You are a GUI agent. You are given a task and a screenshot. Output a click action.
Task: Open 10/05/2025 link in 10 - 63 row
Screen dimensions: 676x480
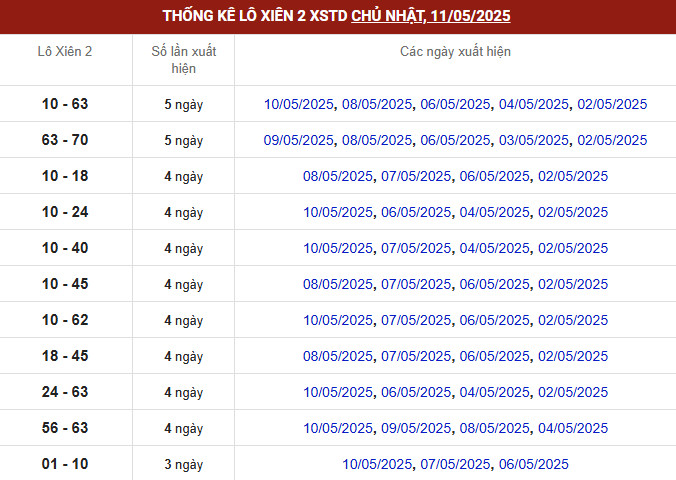[x=299, y=104]
